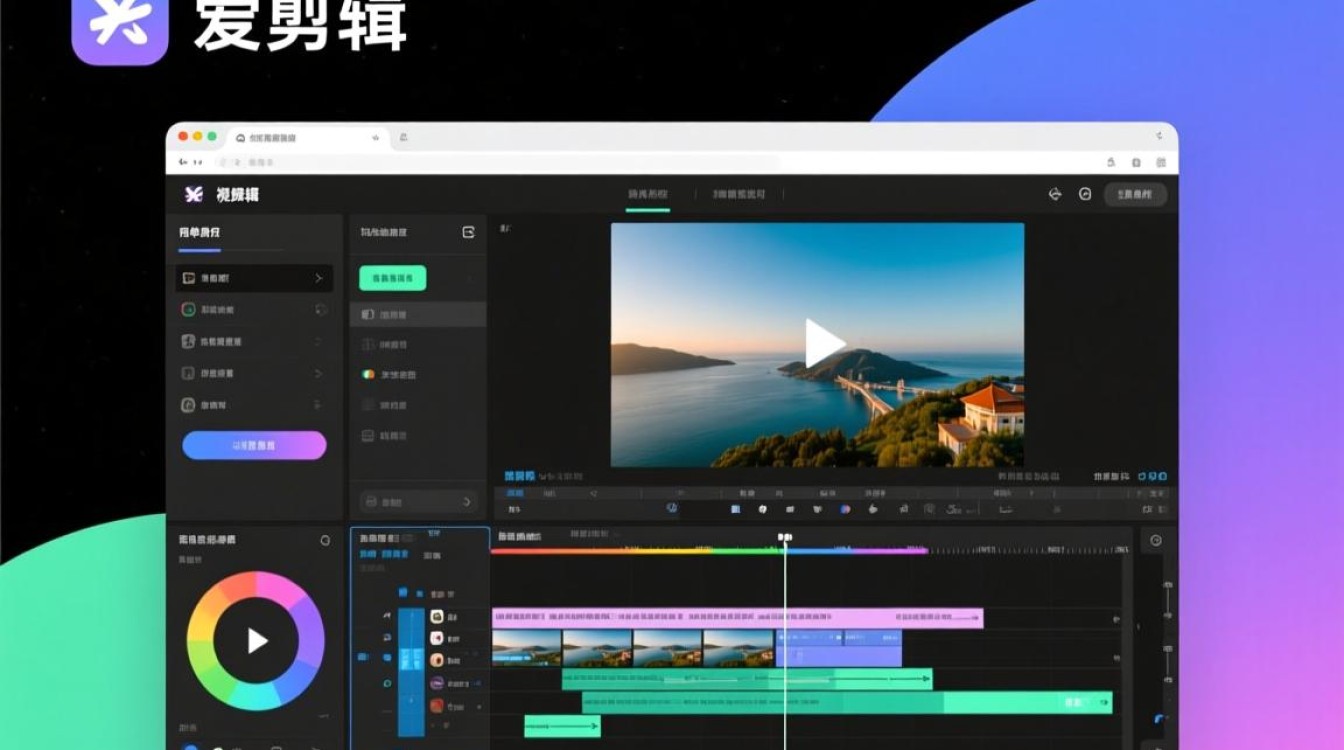Screen dimensions: 1344x750
Task: Click the green button in the middle panel
Action: pyautogui.click(x=392, y=278)
